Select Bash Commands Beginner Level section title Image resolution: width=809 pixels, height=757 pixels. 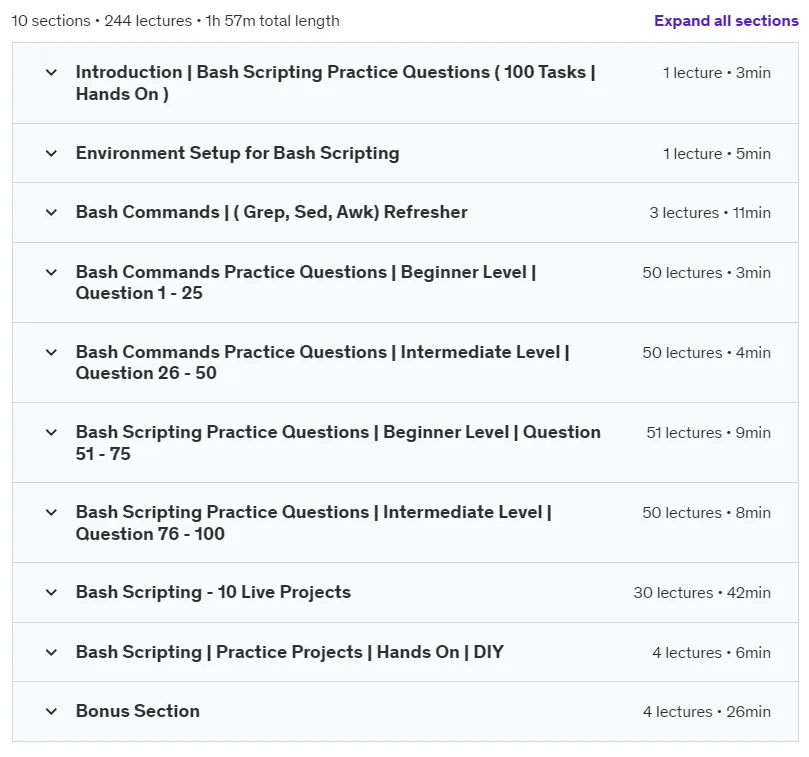[x=306, y=282]
